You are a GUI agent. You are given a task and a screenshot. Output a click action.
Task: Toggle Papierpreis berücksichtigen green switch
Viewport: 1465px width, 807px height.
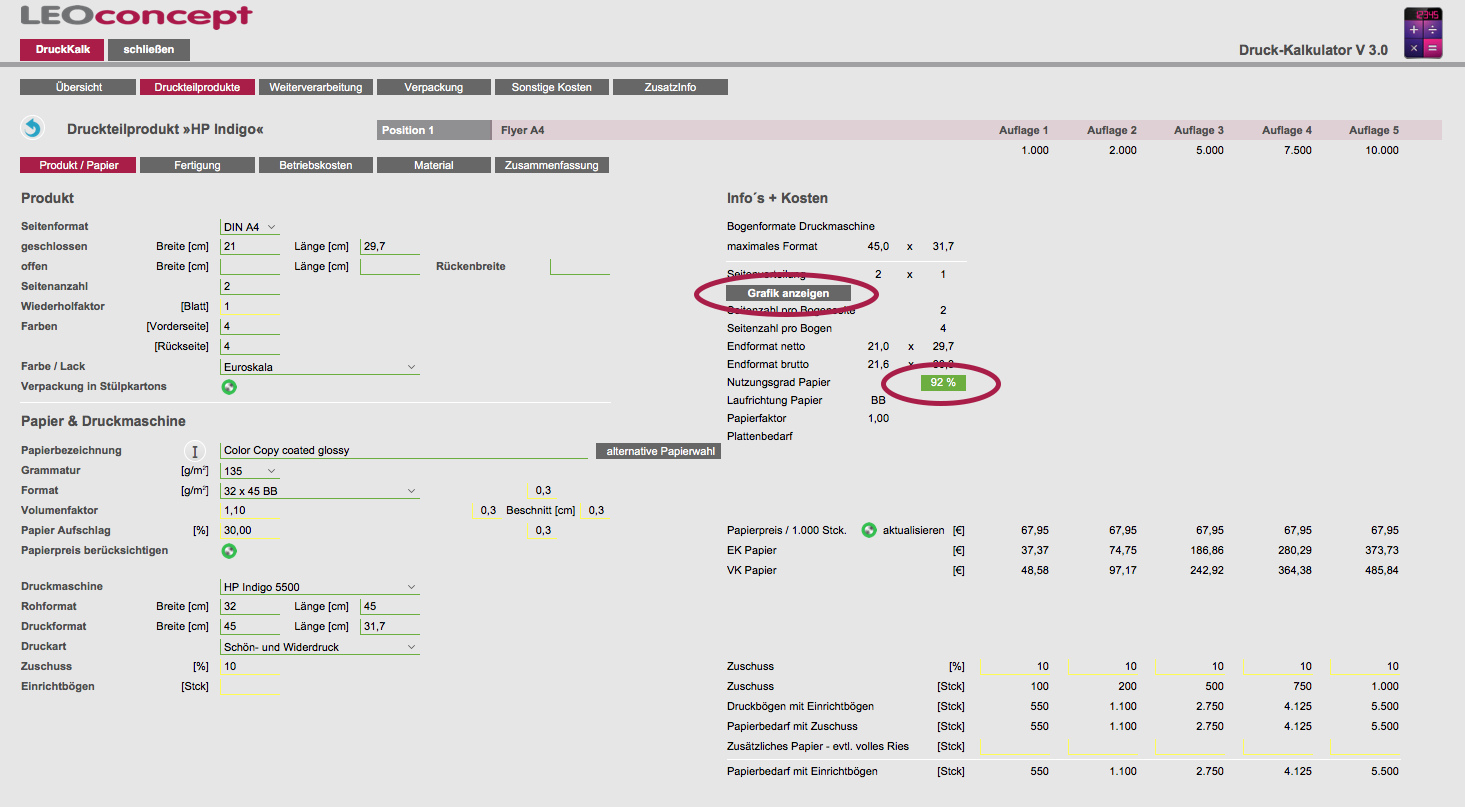point(229,551)
